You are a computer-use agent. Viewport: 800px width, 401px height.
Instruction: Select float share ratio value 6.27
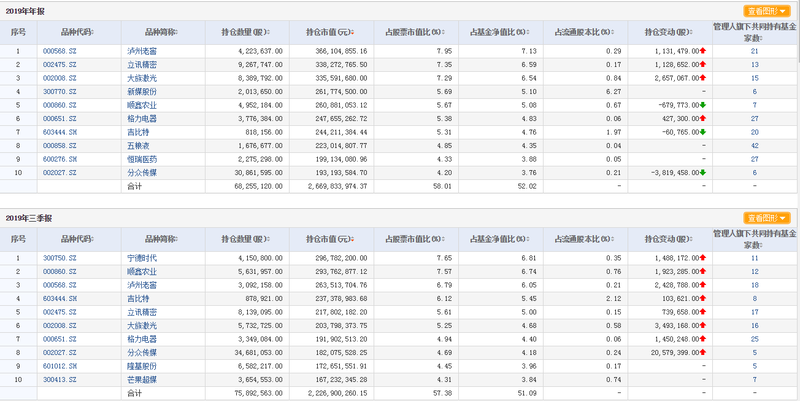(x=614, y=92)
